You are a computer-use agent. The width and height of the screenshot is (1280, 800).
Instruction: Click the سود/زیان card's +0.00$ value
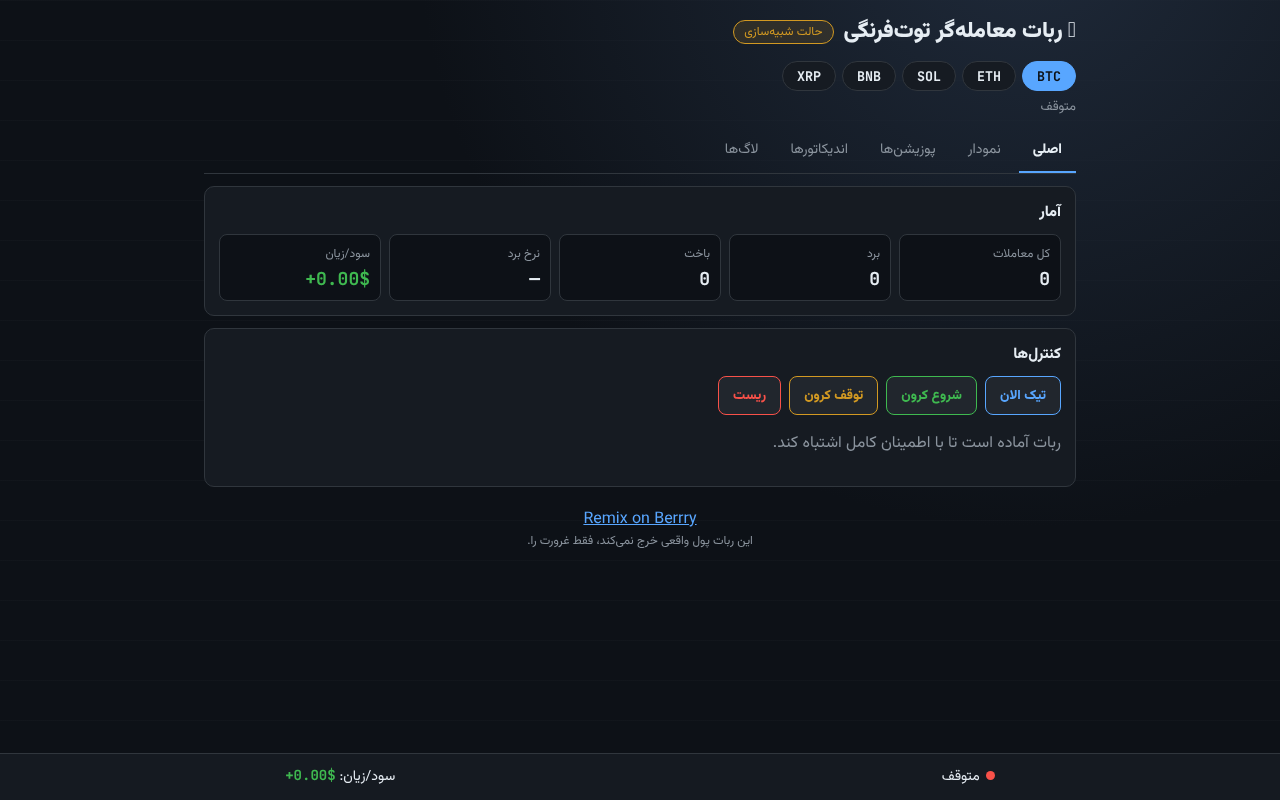(x=338, y=279)
